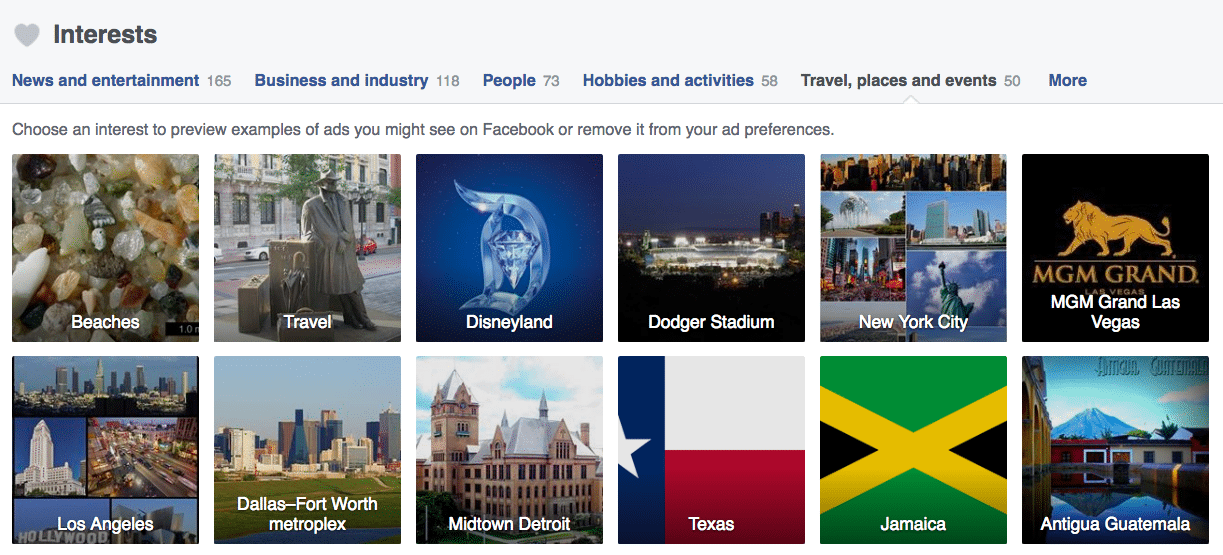
Task: Select the Texas flag tile
Action: coord(711,450)
